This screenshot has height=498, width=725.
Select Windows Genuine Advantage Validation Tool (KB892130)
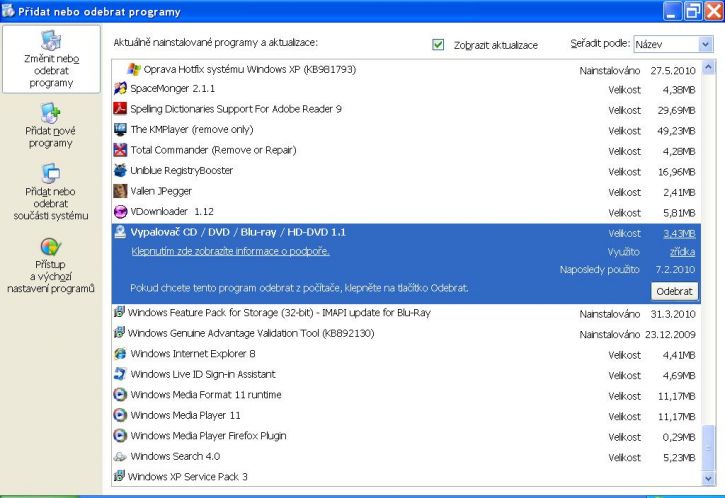click(x=406, y=333)
